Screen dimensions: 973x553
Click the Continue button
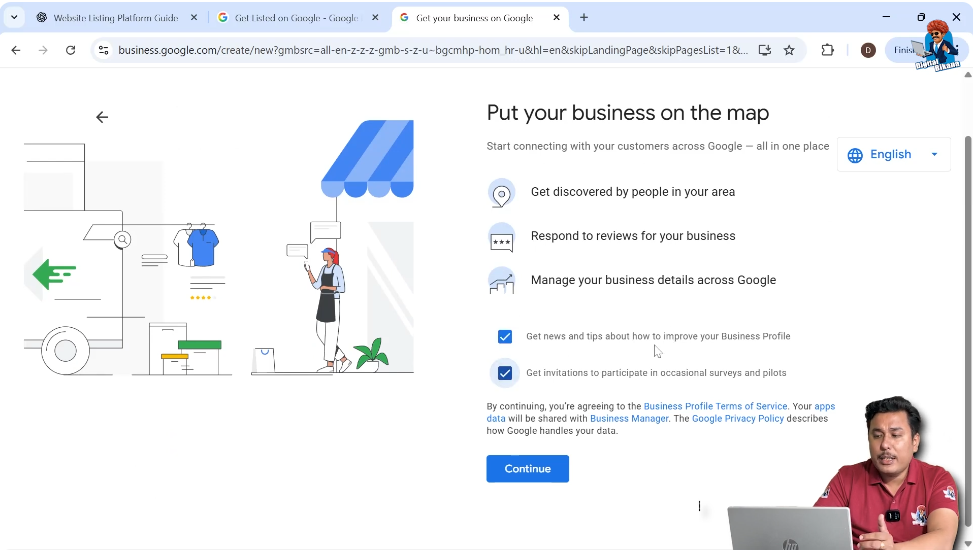(x=527, y=469)
